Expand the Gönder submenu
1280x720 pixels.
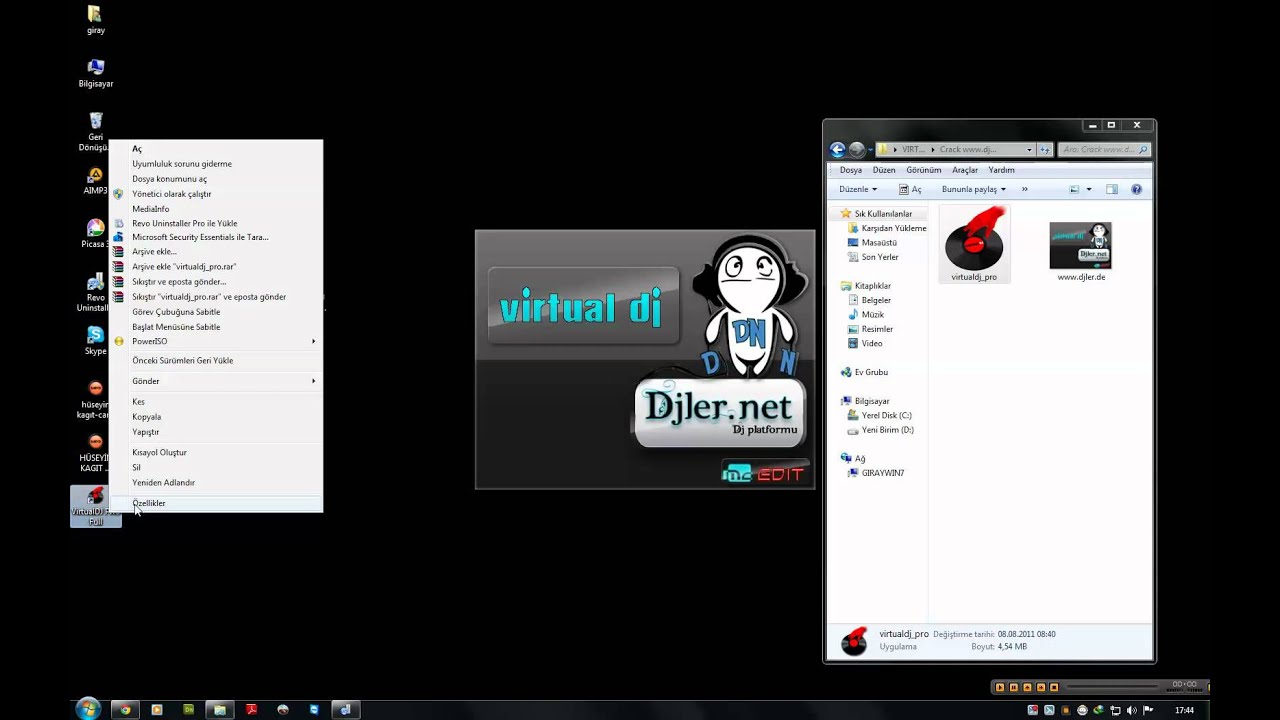(x=215, y=381)
